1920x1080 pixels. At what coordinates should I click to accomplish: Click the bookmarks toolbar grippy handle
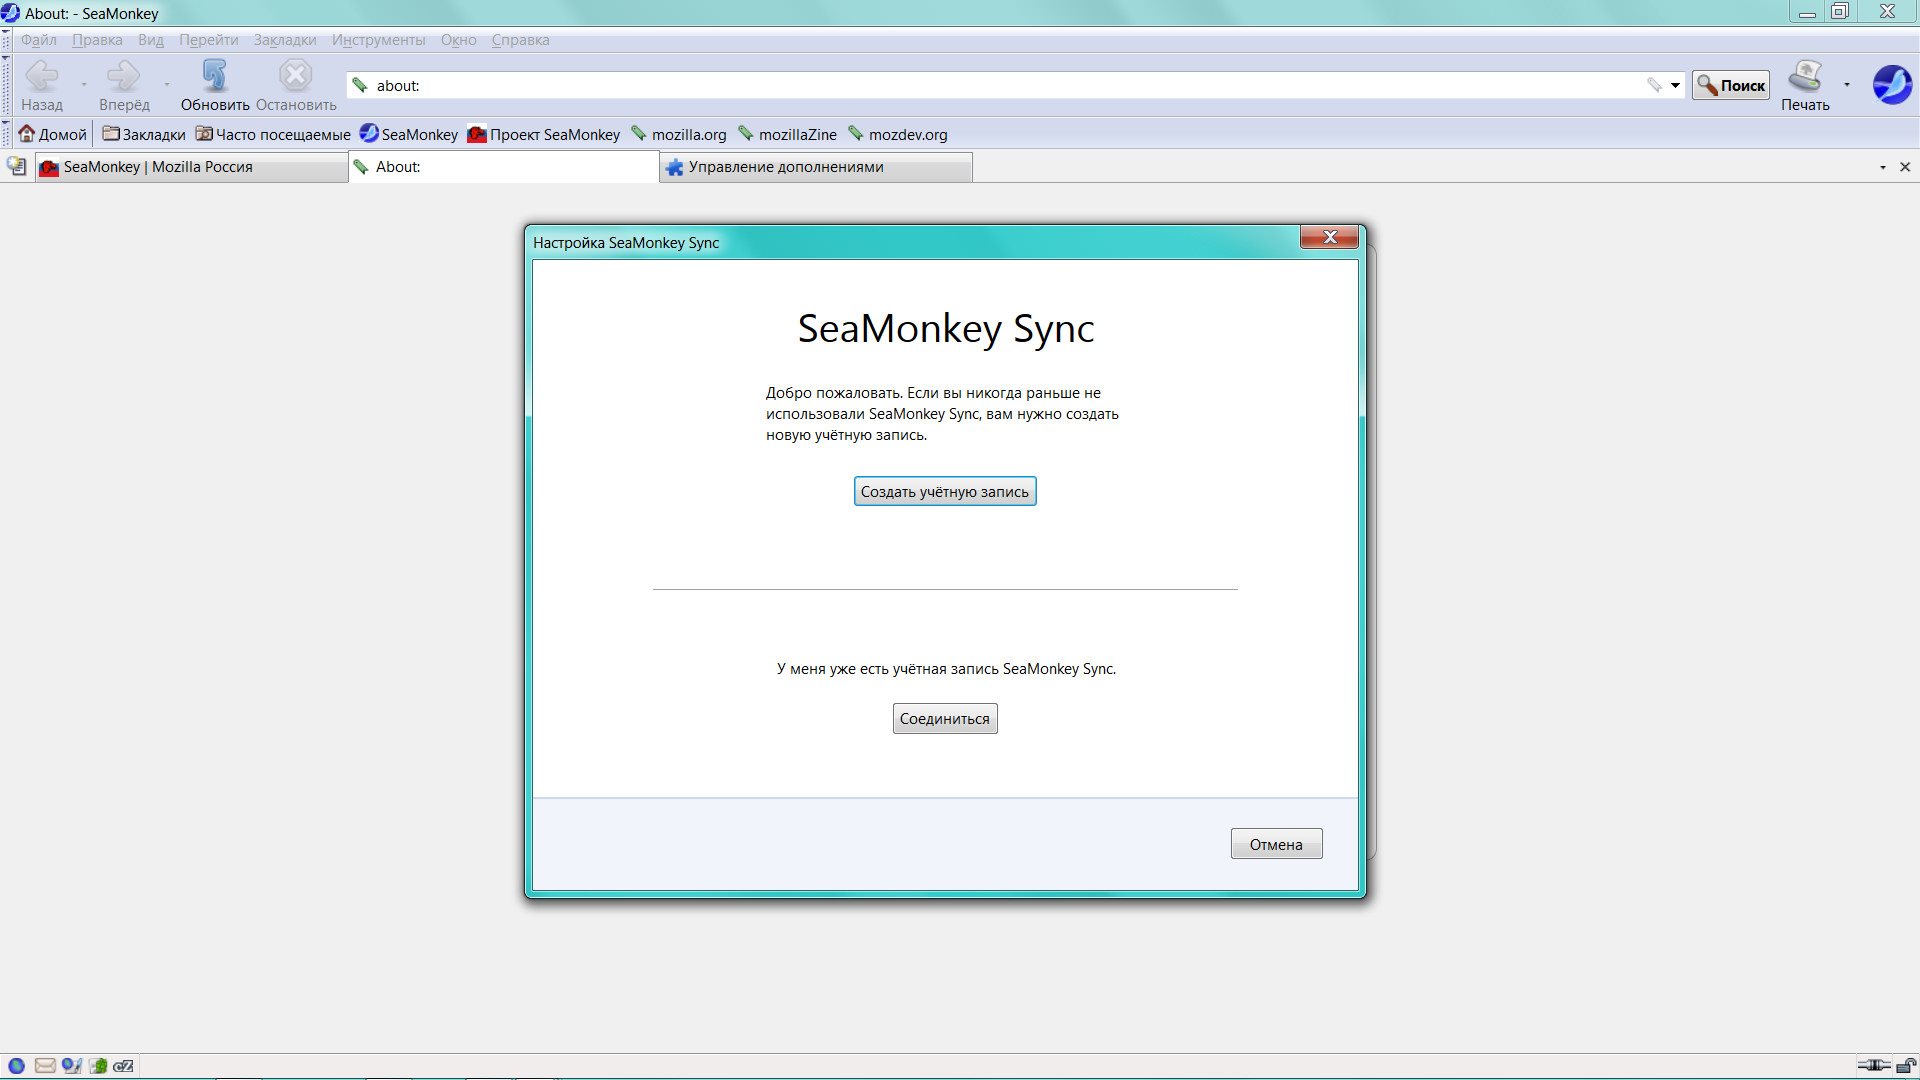(6, 134)
